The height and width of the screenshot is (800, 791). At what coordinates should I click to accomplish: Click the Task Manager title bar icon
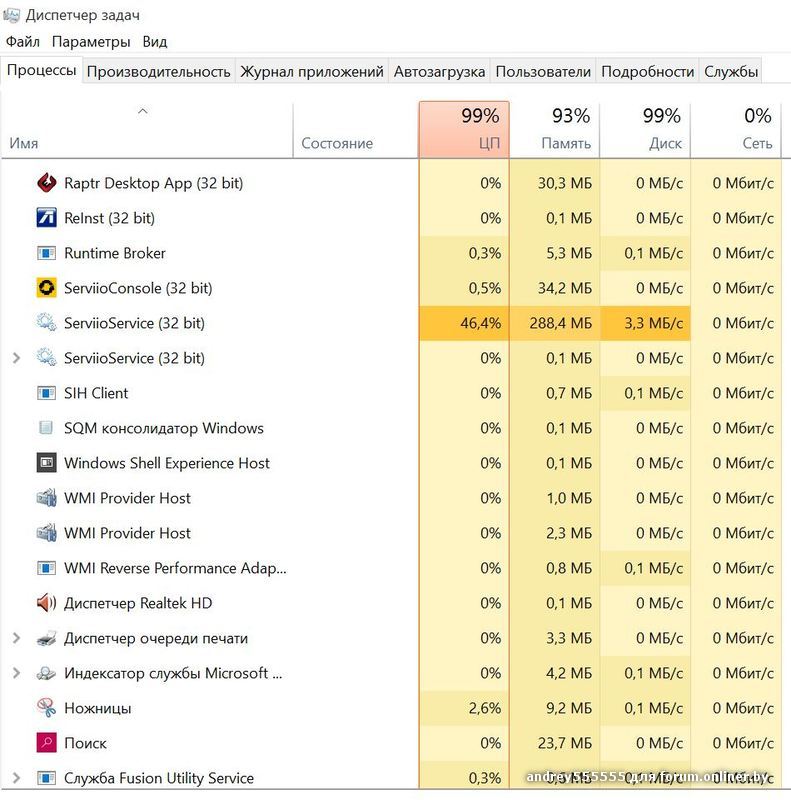(x=12, y=15)
